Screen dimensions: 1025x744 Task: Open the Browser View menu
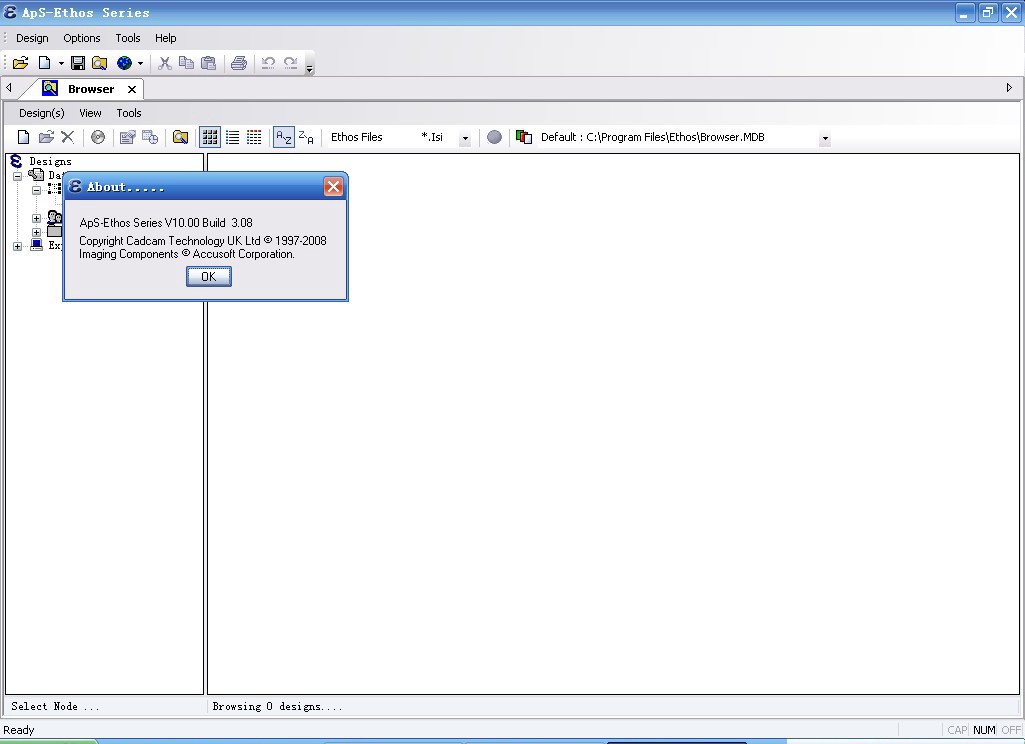coord(90,113)
